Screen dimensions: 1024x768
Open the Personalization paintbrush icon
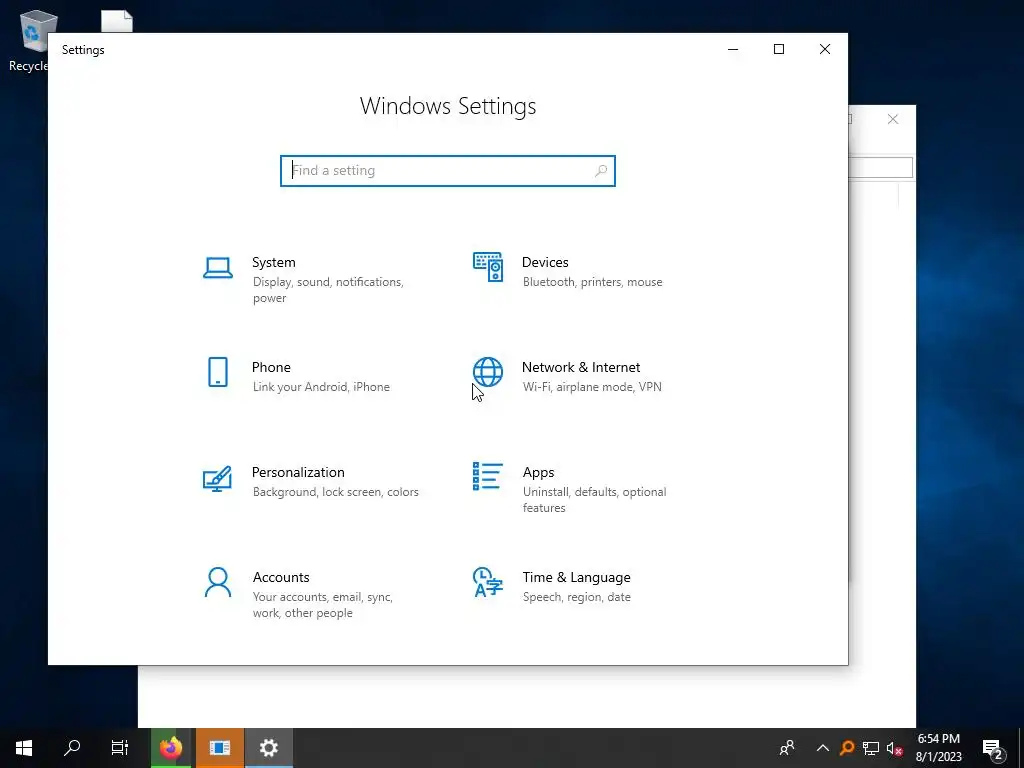pos(217,478)
